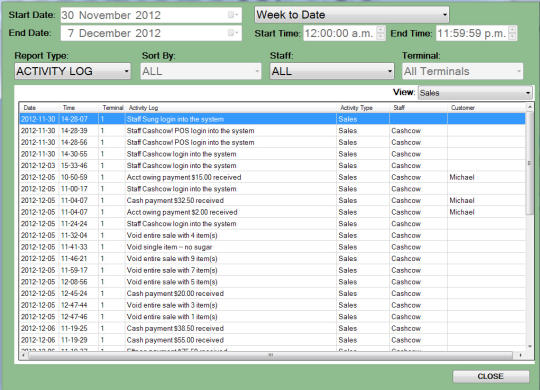Select 'Acct owing payment $15.00 received' row
The image size is (540, 390).
point(272,177)
